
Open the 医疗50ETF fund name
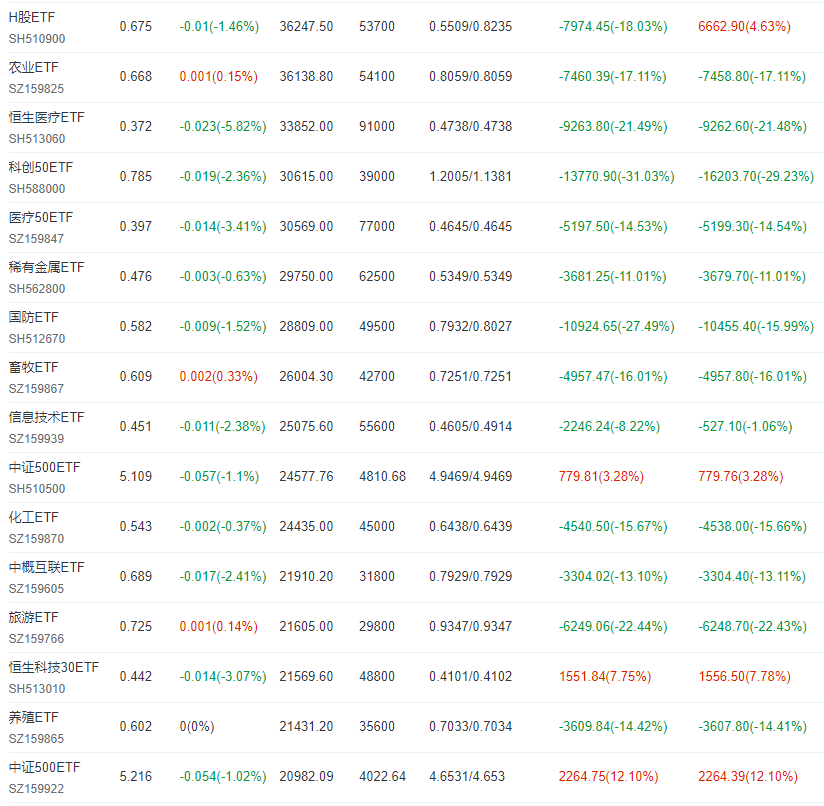[41, 217]
